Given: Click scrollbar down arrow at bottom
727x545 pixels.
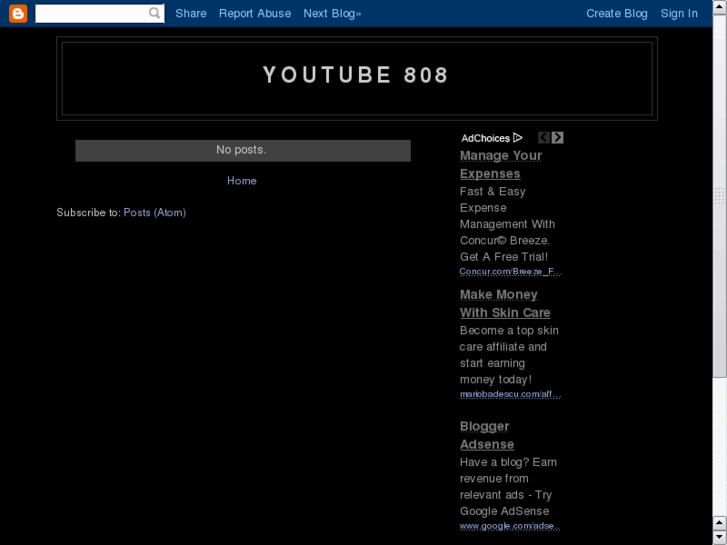Looking at the screenshot, I should [720, 538].
